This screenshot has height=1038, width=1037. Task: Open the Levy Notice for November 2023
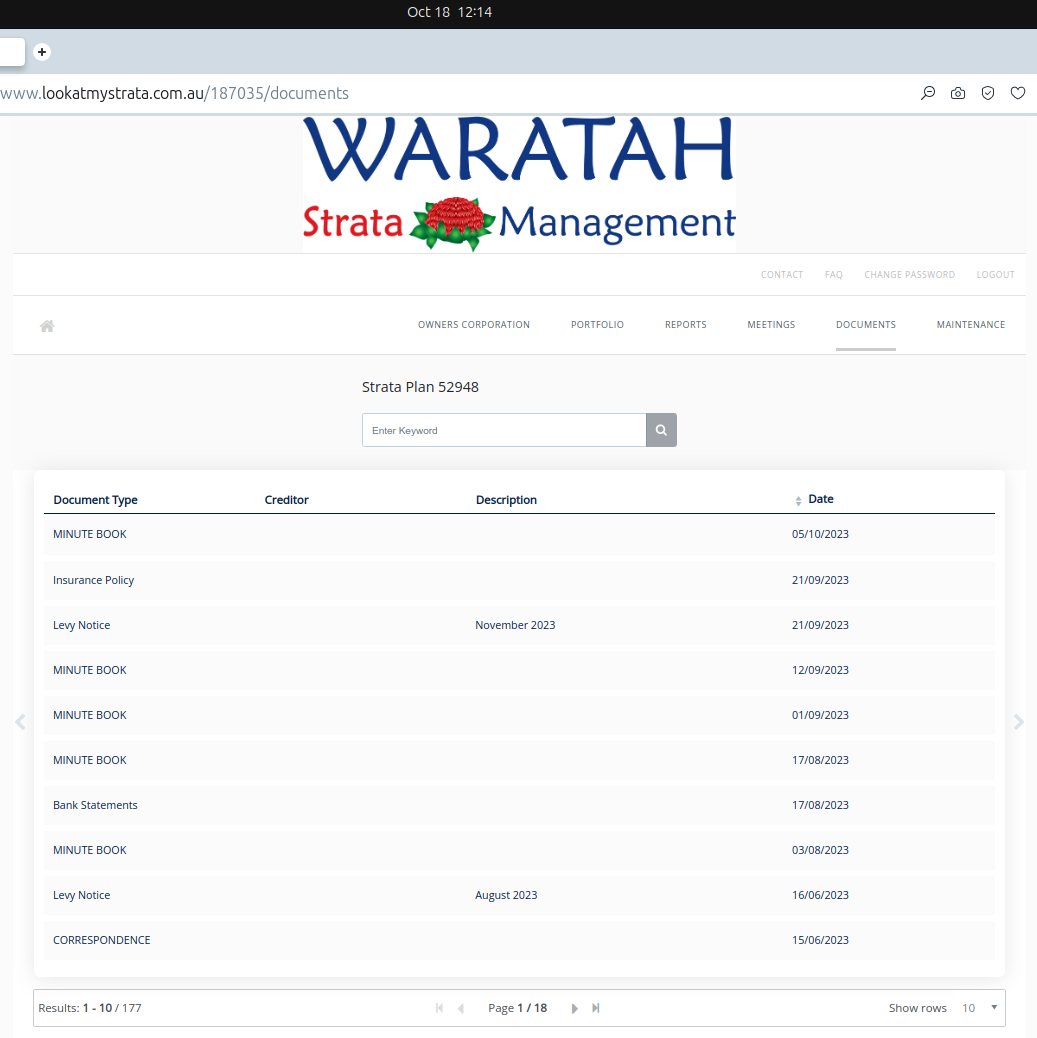(x=519, y=625)
